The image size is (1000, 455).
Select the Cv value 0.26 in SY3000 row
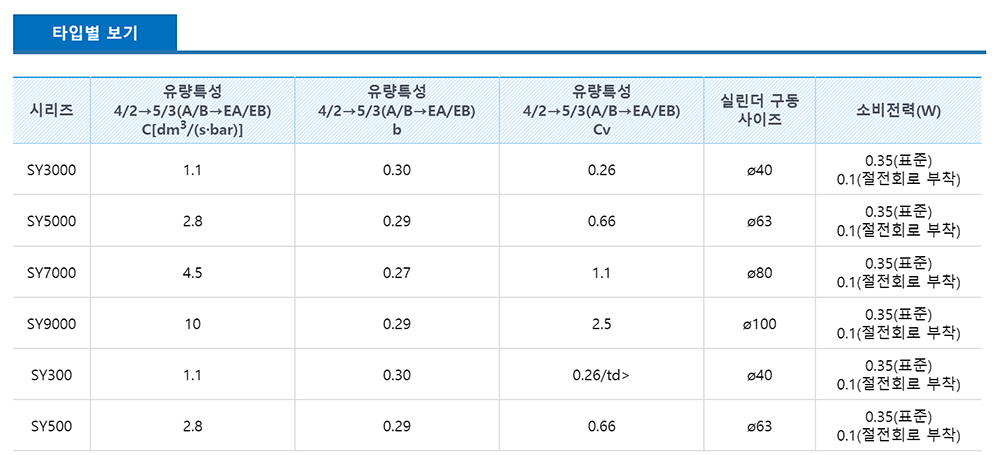coord(601,170)
